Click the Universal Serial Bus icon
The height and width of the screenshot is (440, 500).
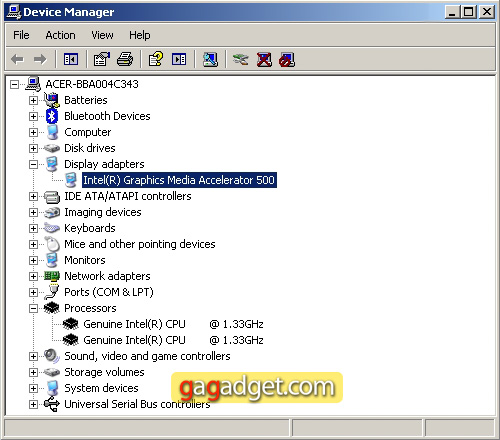pyautogui.click(x=52, y=404)
